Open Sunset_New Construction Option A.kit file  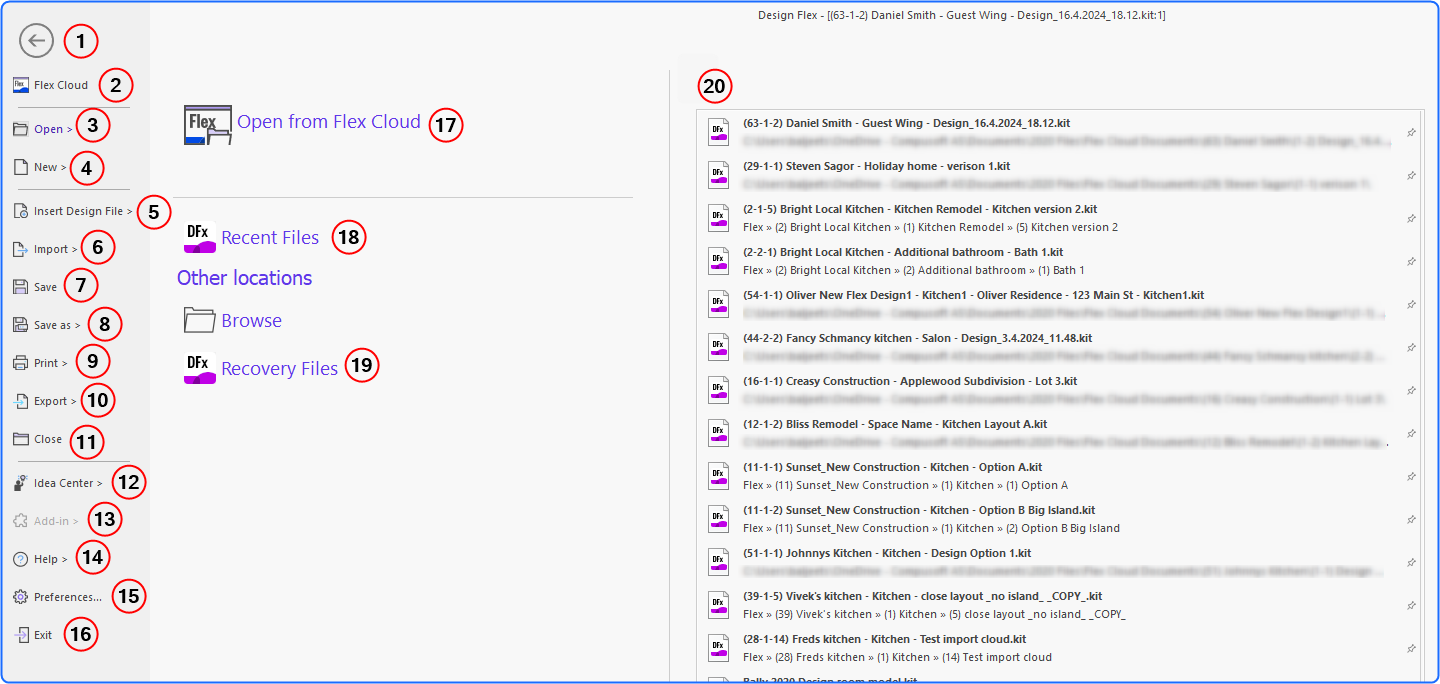(x=892, y=467)
